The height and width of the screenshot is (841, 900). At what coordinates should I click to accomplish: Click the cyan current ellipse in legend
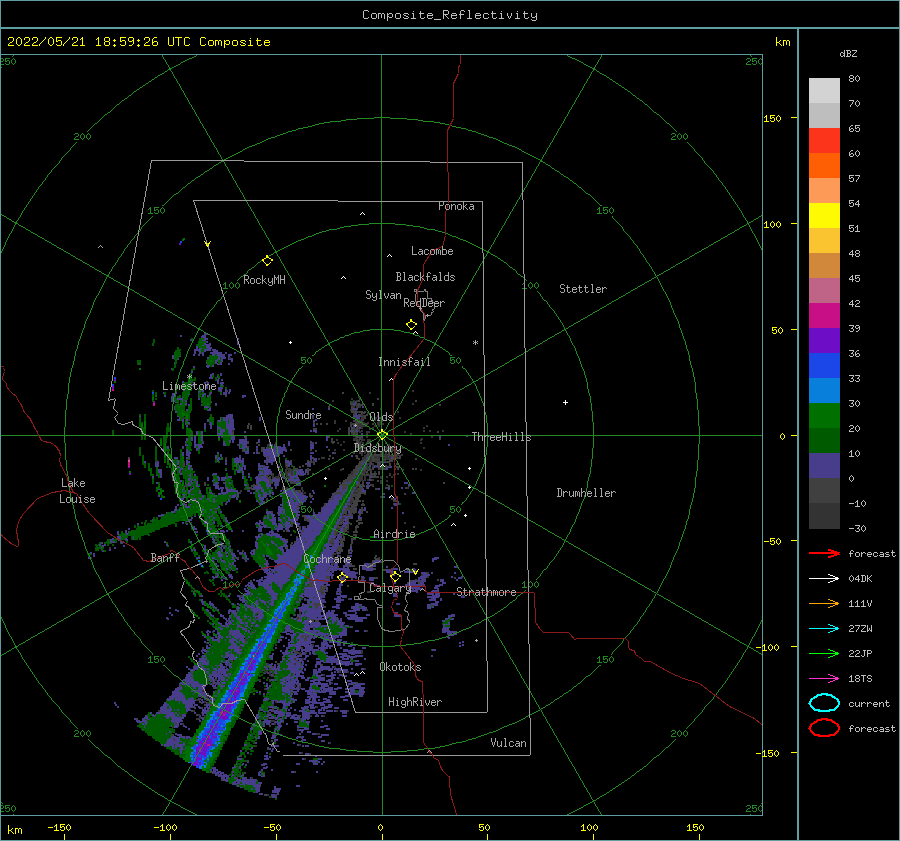tap(824, 703)
